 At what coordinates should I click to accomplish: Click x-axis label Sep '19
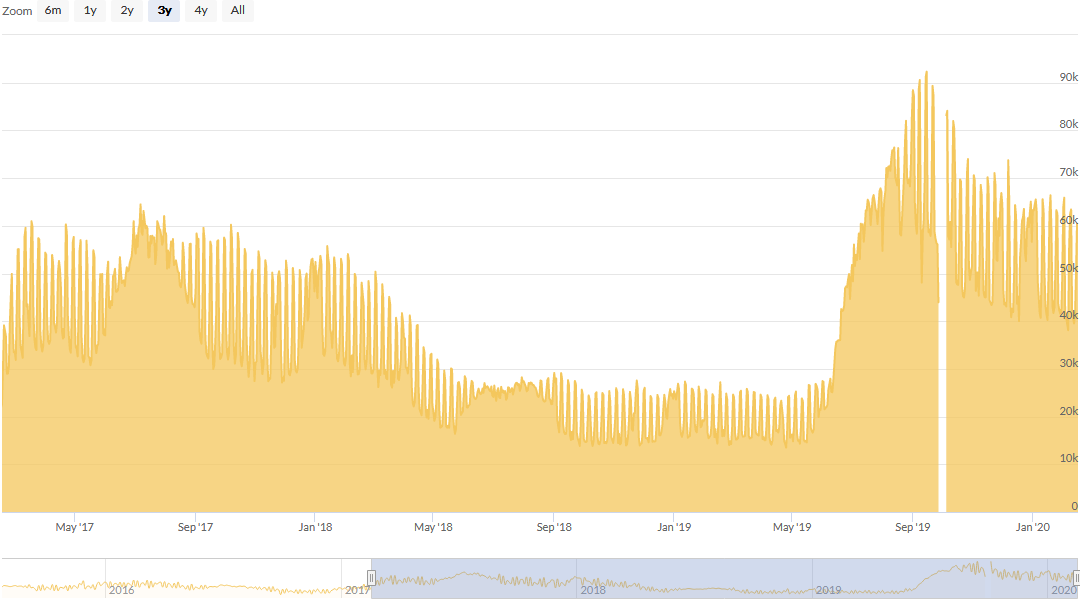(x=913, y=527)
